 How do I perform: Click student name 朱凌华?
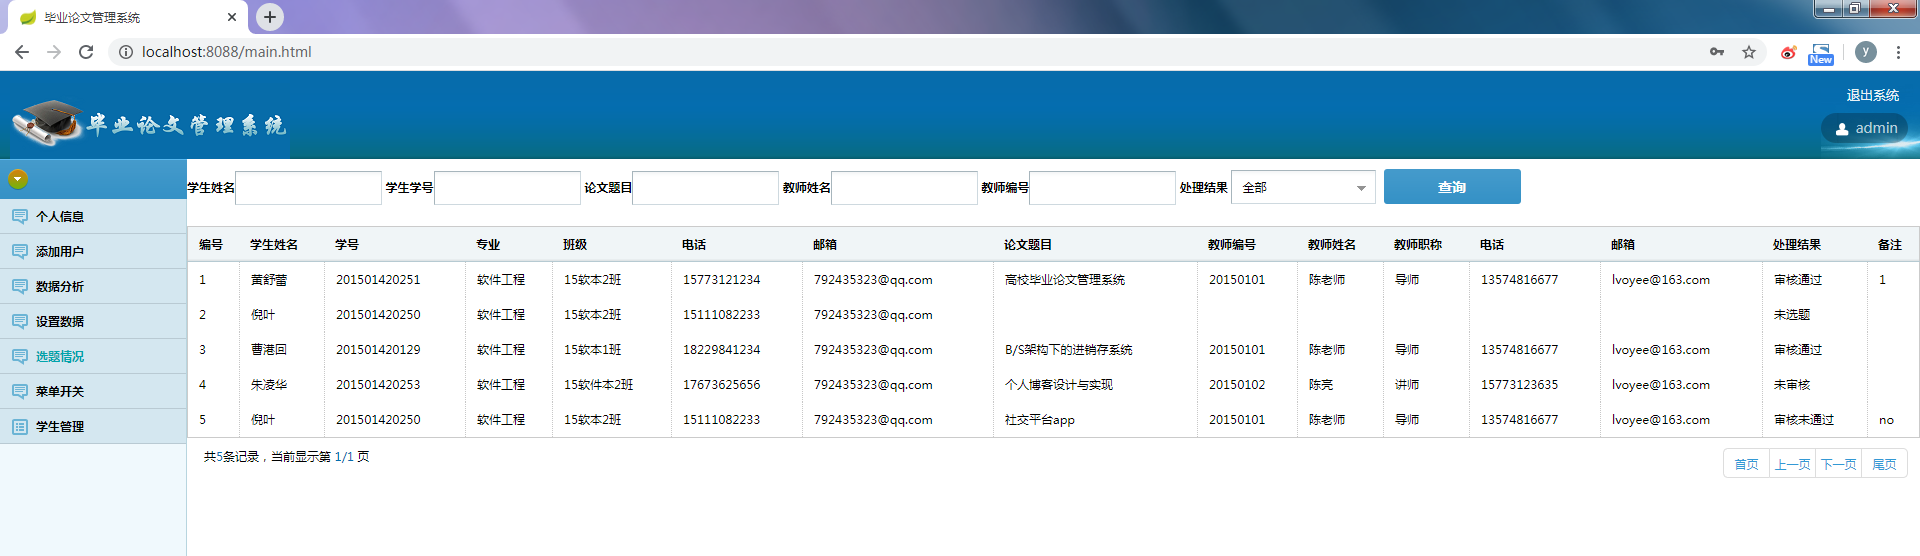pos(269,385)
